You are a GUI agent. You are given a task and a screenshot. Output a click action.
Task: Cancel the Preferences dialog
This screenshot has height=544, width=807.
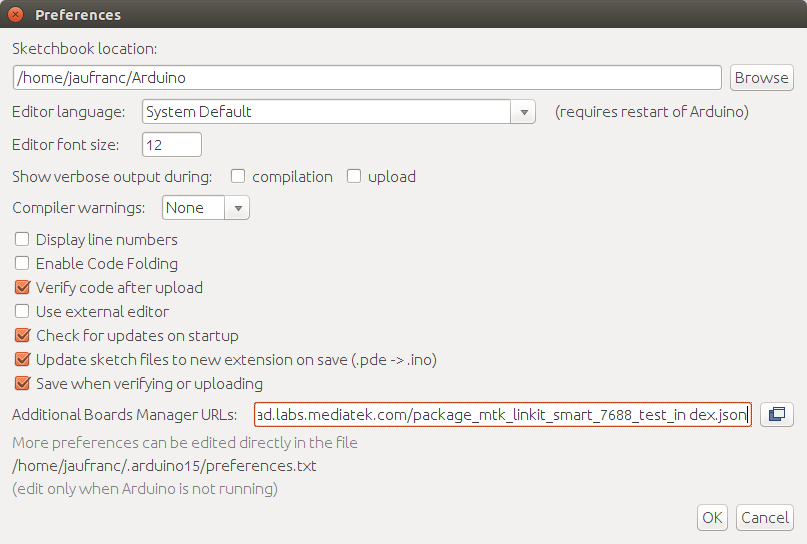point(765,517)
